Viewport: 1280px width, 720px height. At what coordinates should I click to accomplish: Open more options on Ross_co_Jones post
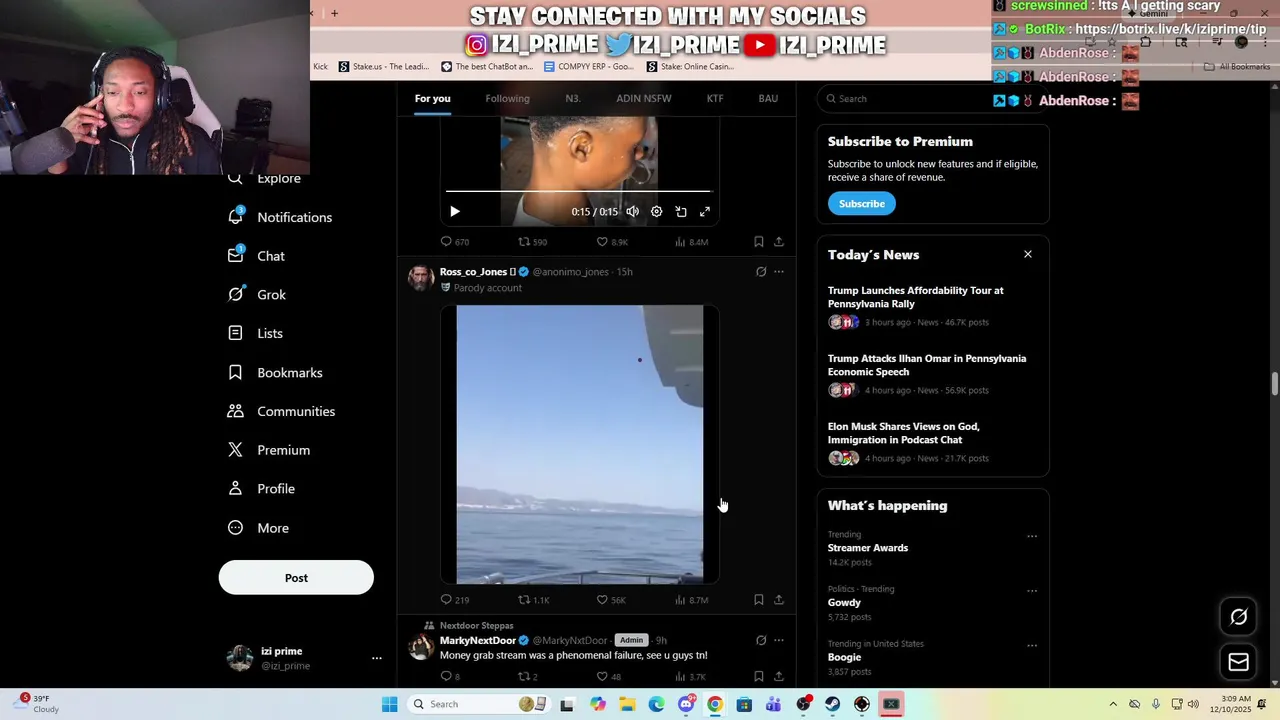pos(779,272)
